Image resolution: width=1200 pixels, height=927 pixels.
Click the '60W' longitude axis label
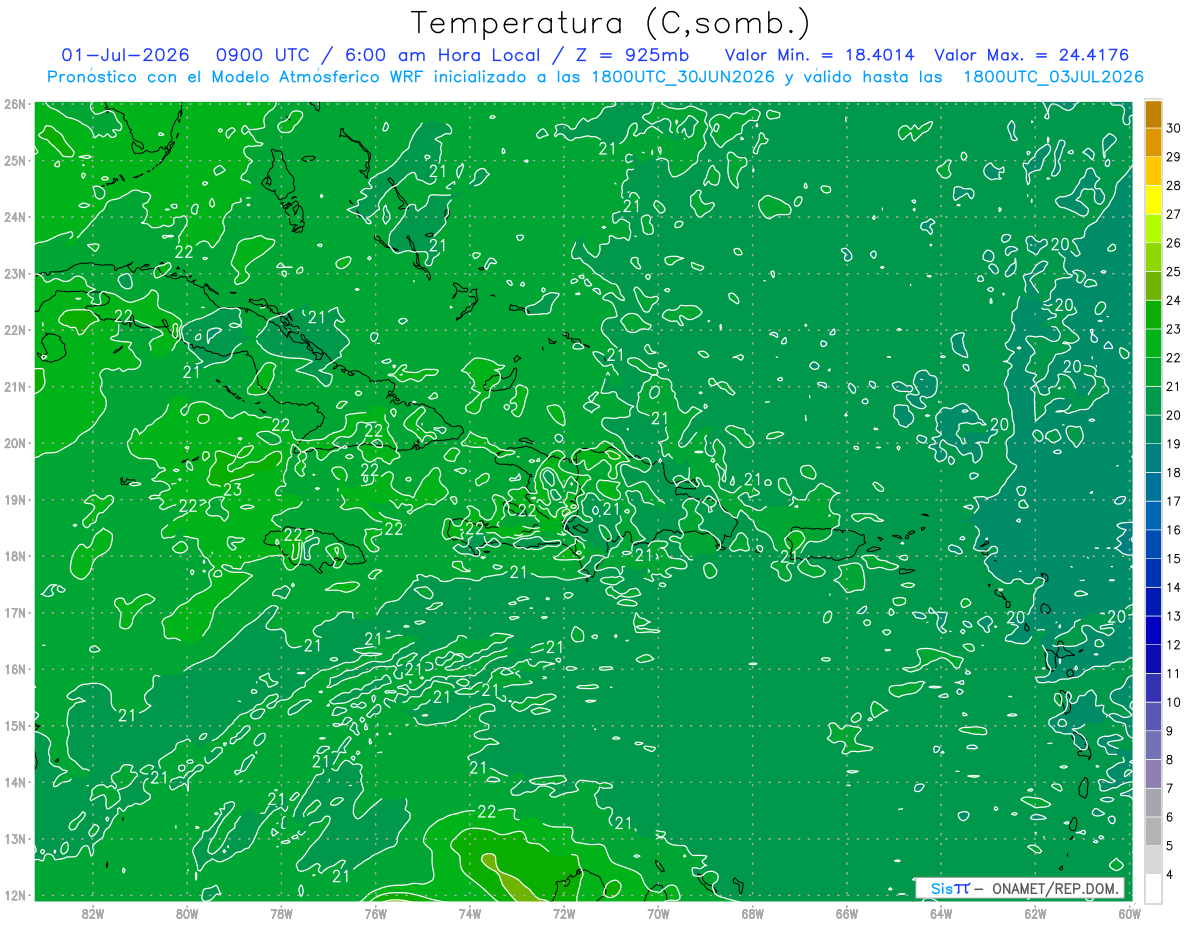[1128, 913]
